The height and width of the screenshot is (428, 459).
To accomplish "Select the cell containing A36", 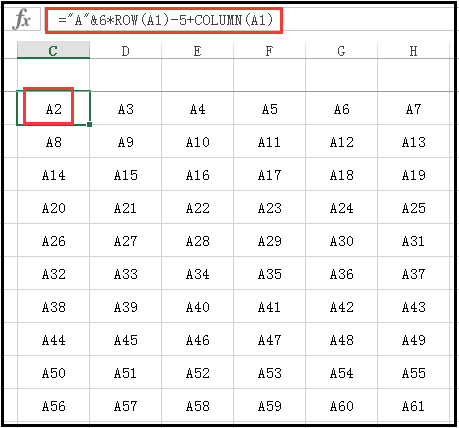I will coord(341,273).
